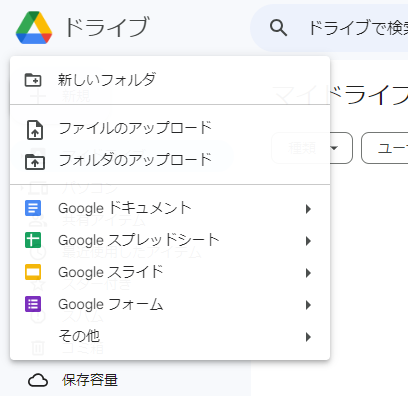The width and height of the screenshot is (408, 396).
Task: Expand Google スプレッドシート submenu arrow
Action: (x=308, y=241)
